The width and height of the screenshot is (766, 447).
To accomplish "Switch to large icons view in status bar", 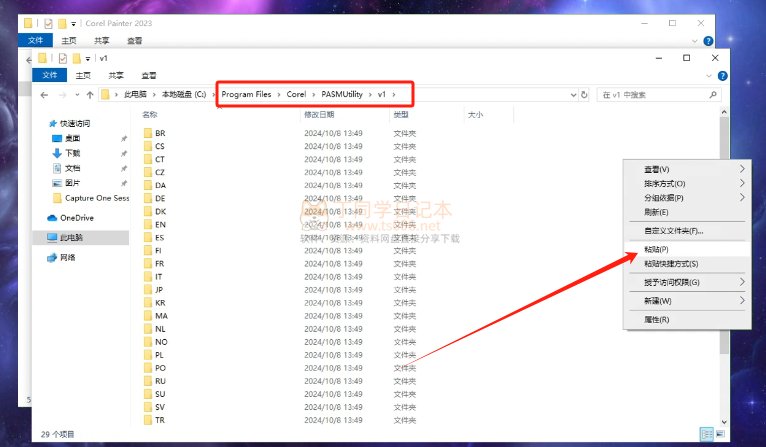I will (720, 433).
